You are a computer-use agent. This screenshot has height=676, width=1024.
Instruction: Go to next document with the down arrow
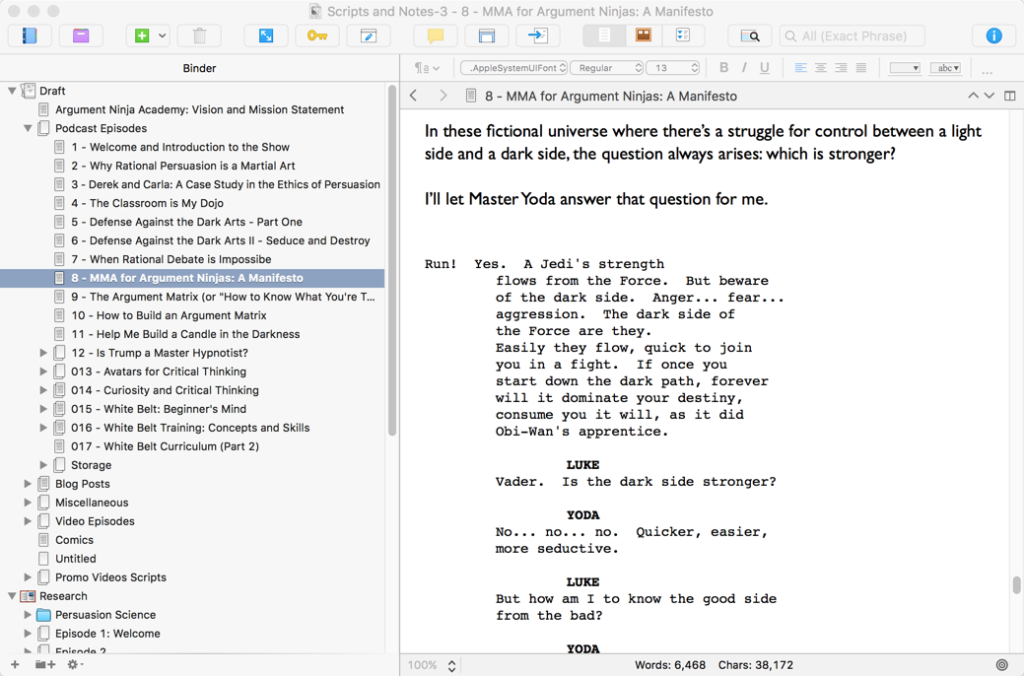click(989, 96)
